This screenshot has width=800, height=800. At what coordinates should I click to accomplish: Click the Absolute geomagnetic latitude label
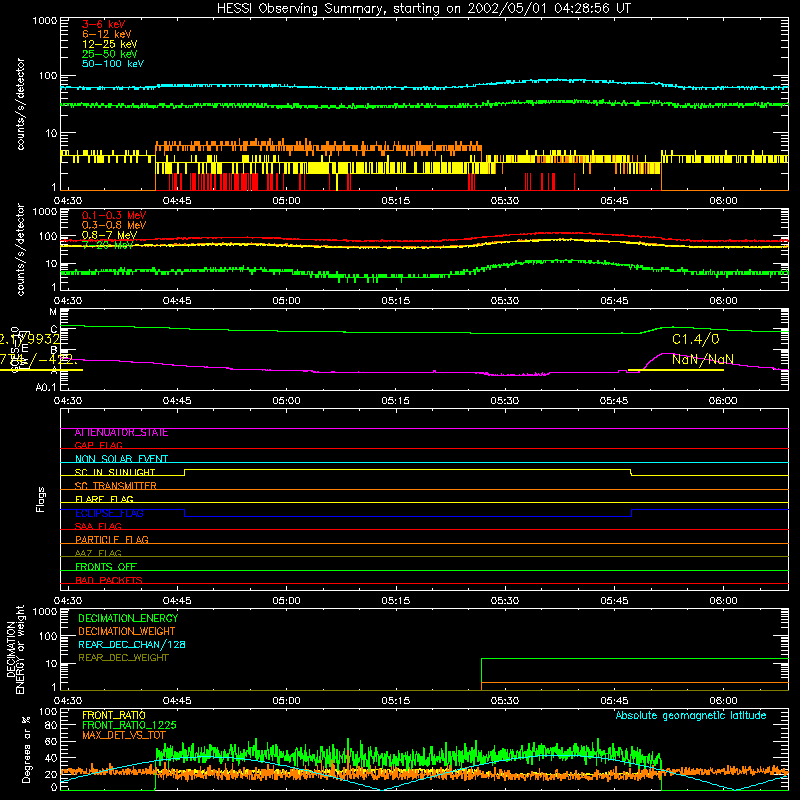(691, 716)
